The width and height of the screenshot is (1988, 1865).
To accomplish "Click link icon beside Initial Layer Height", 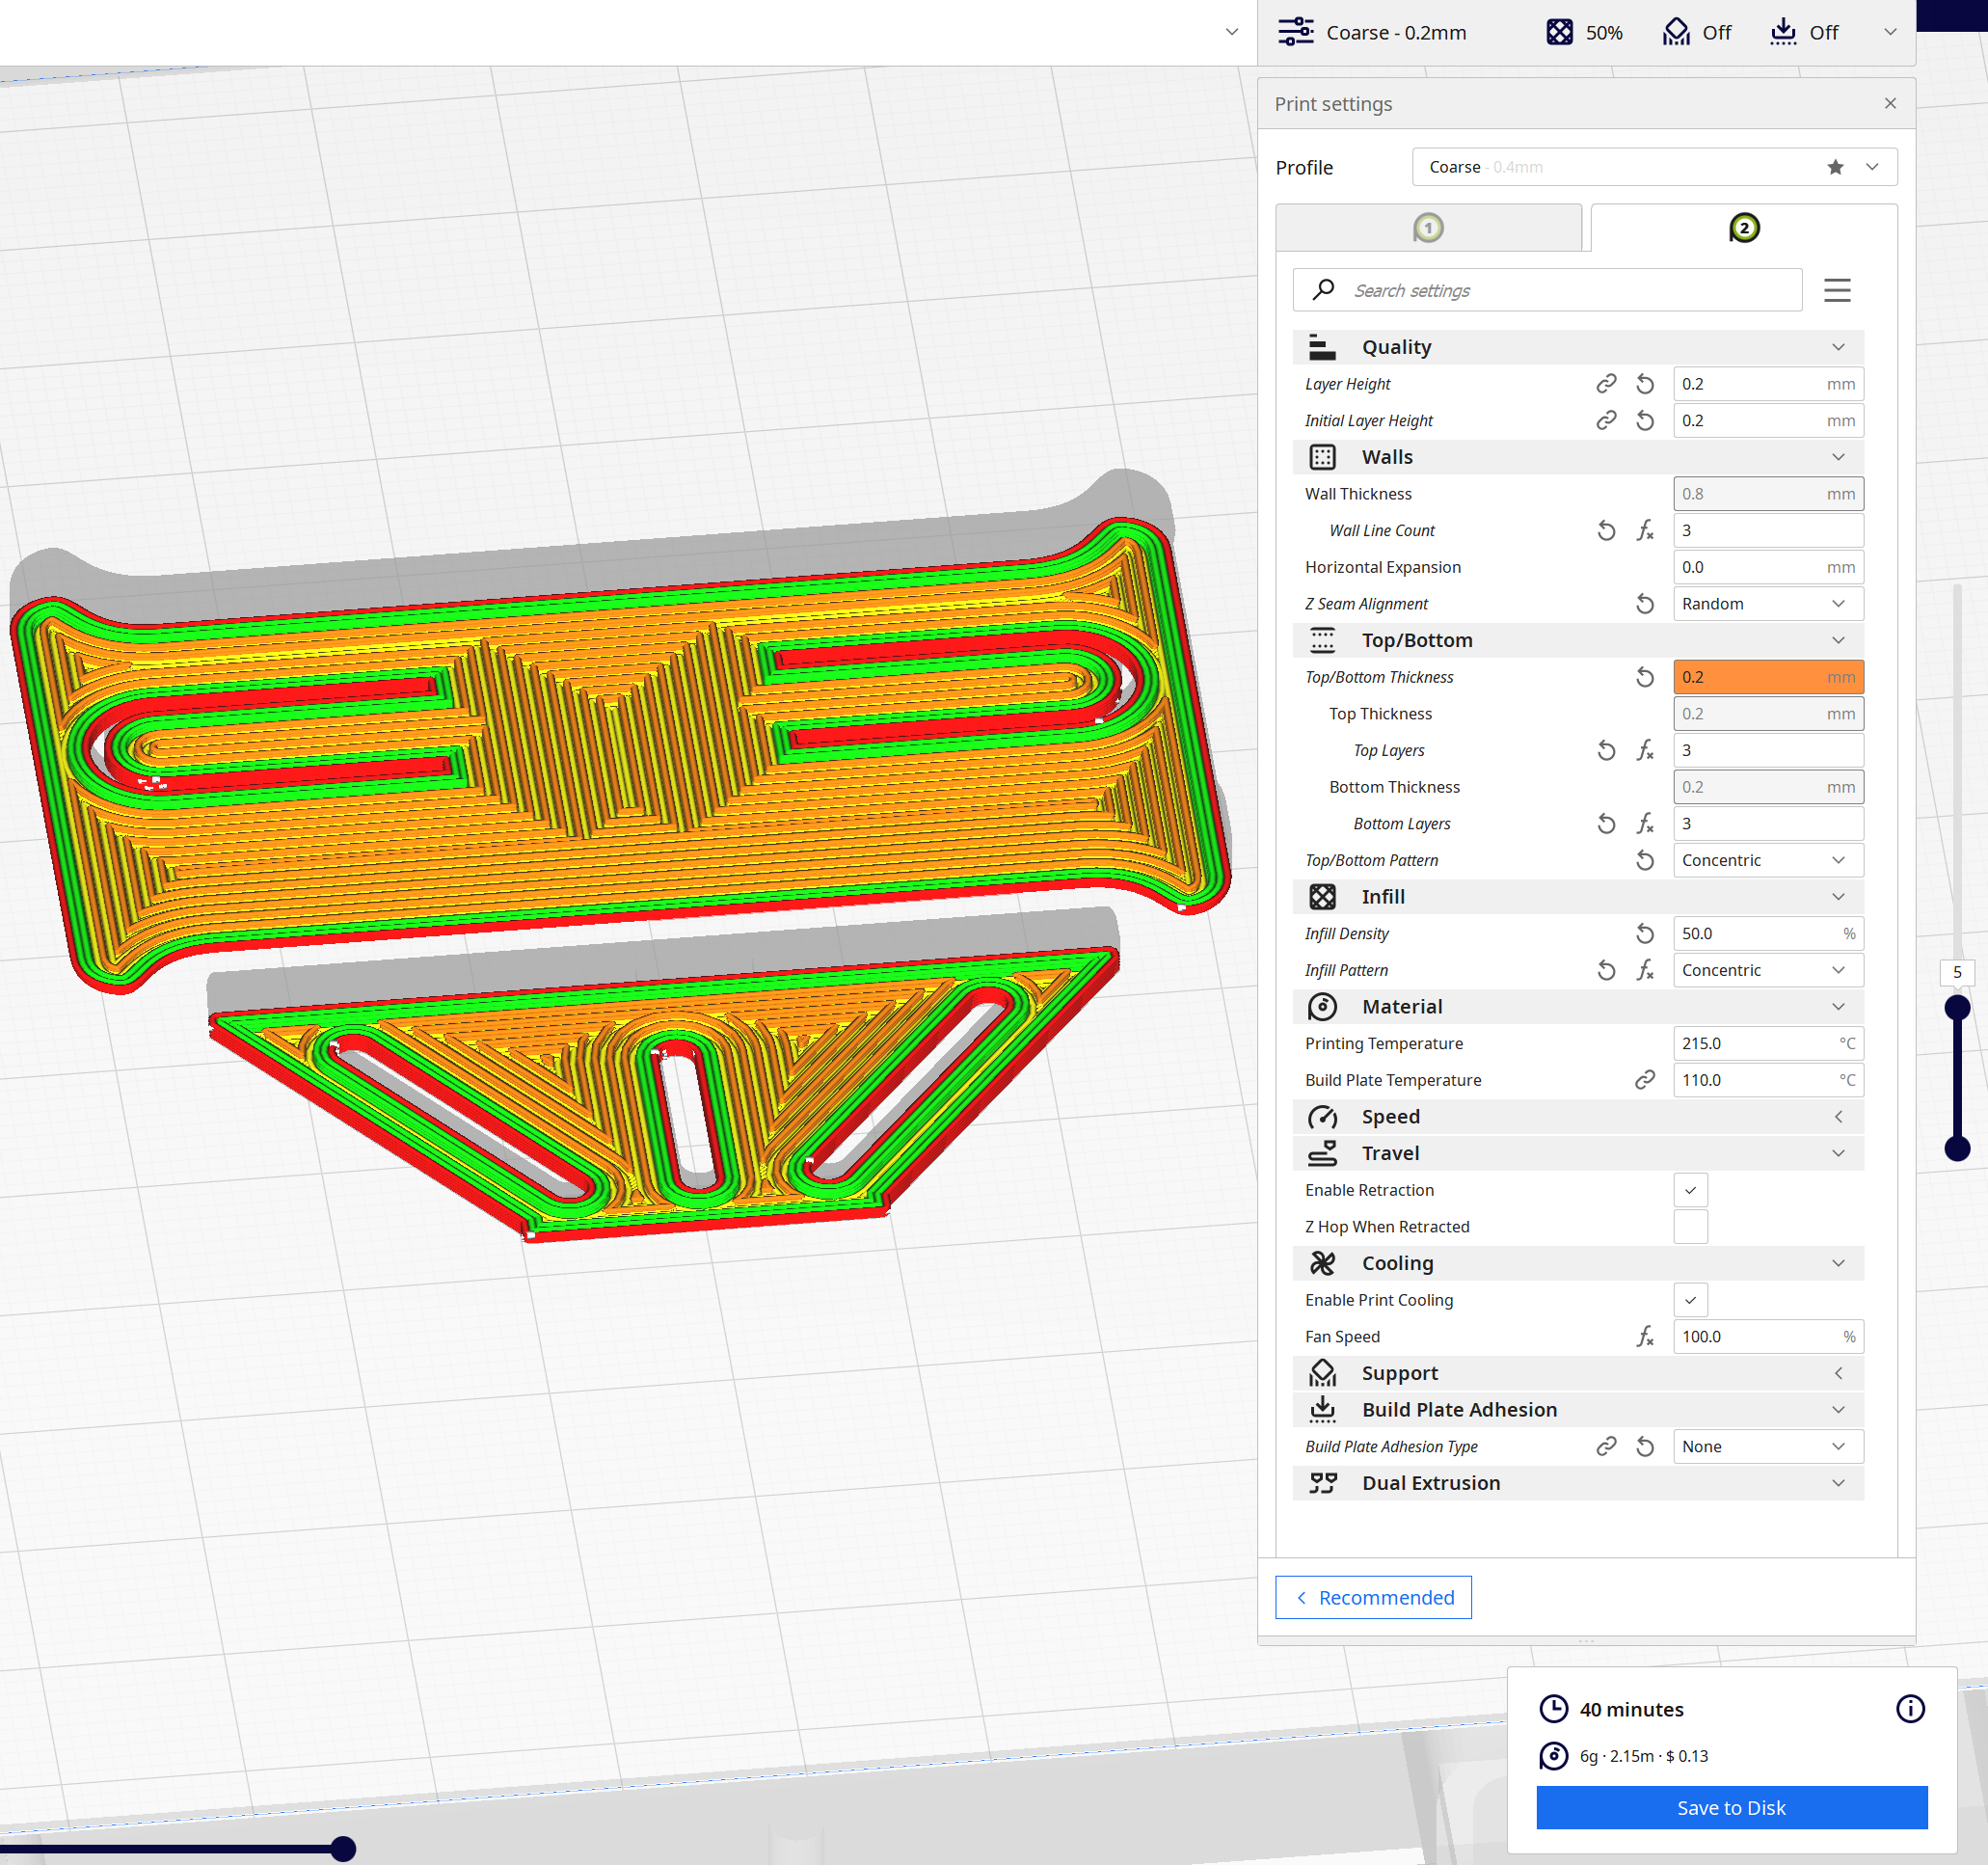I will [x=1605, y=421].
